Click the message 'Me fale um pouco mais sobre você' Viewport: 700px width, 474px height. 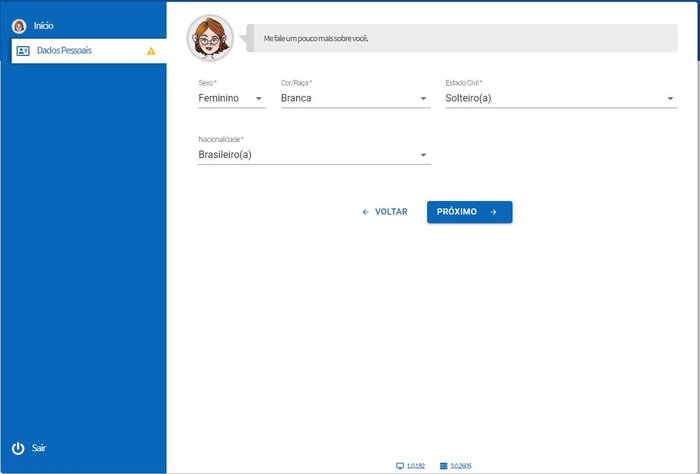[316, 38]
